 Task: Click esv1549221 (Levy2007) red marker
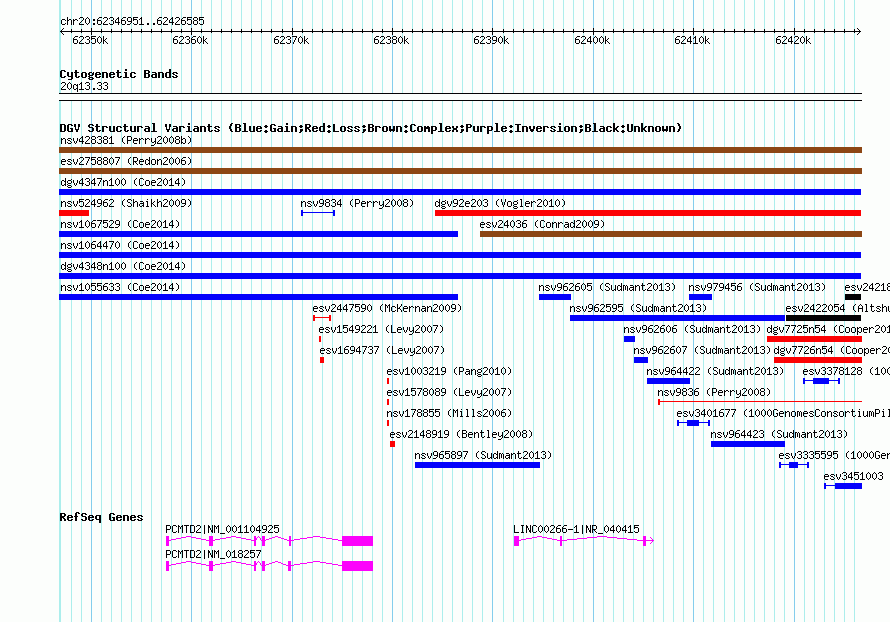point(320,339)
